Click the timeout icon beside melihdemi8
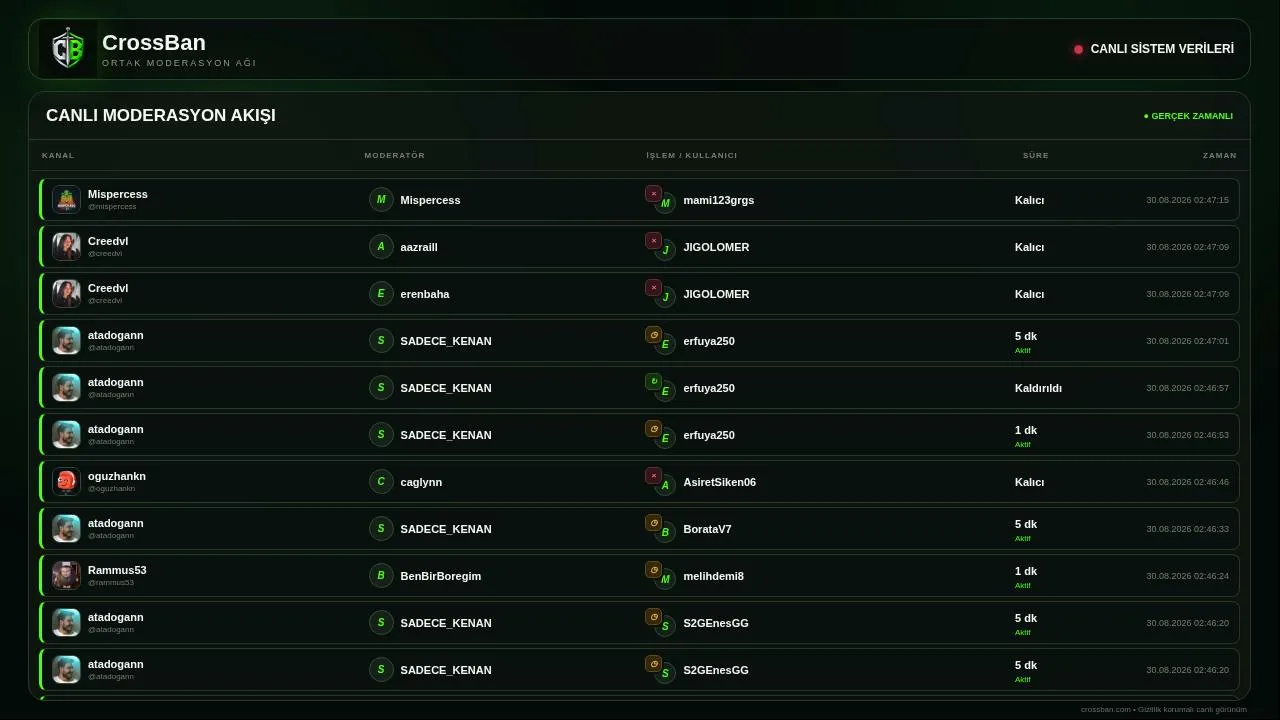The height and width of the screenshot is (720, 1280). click(653, 570)
